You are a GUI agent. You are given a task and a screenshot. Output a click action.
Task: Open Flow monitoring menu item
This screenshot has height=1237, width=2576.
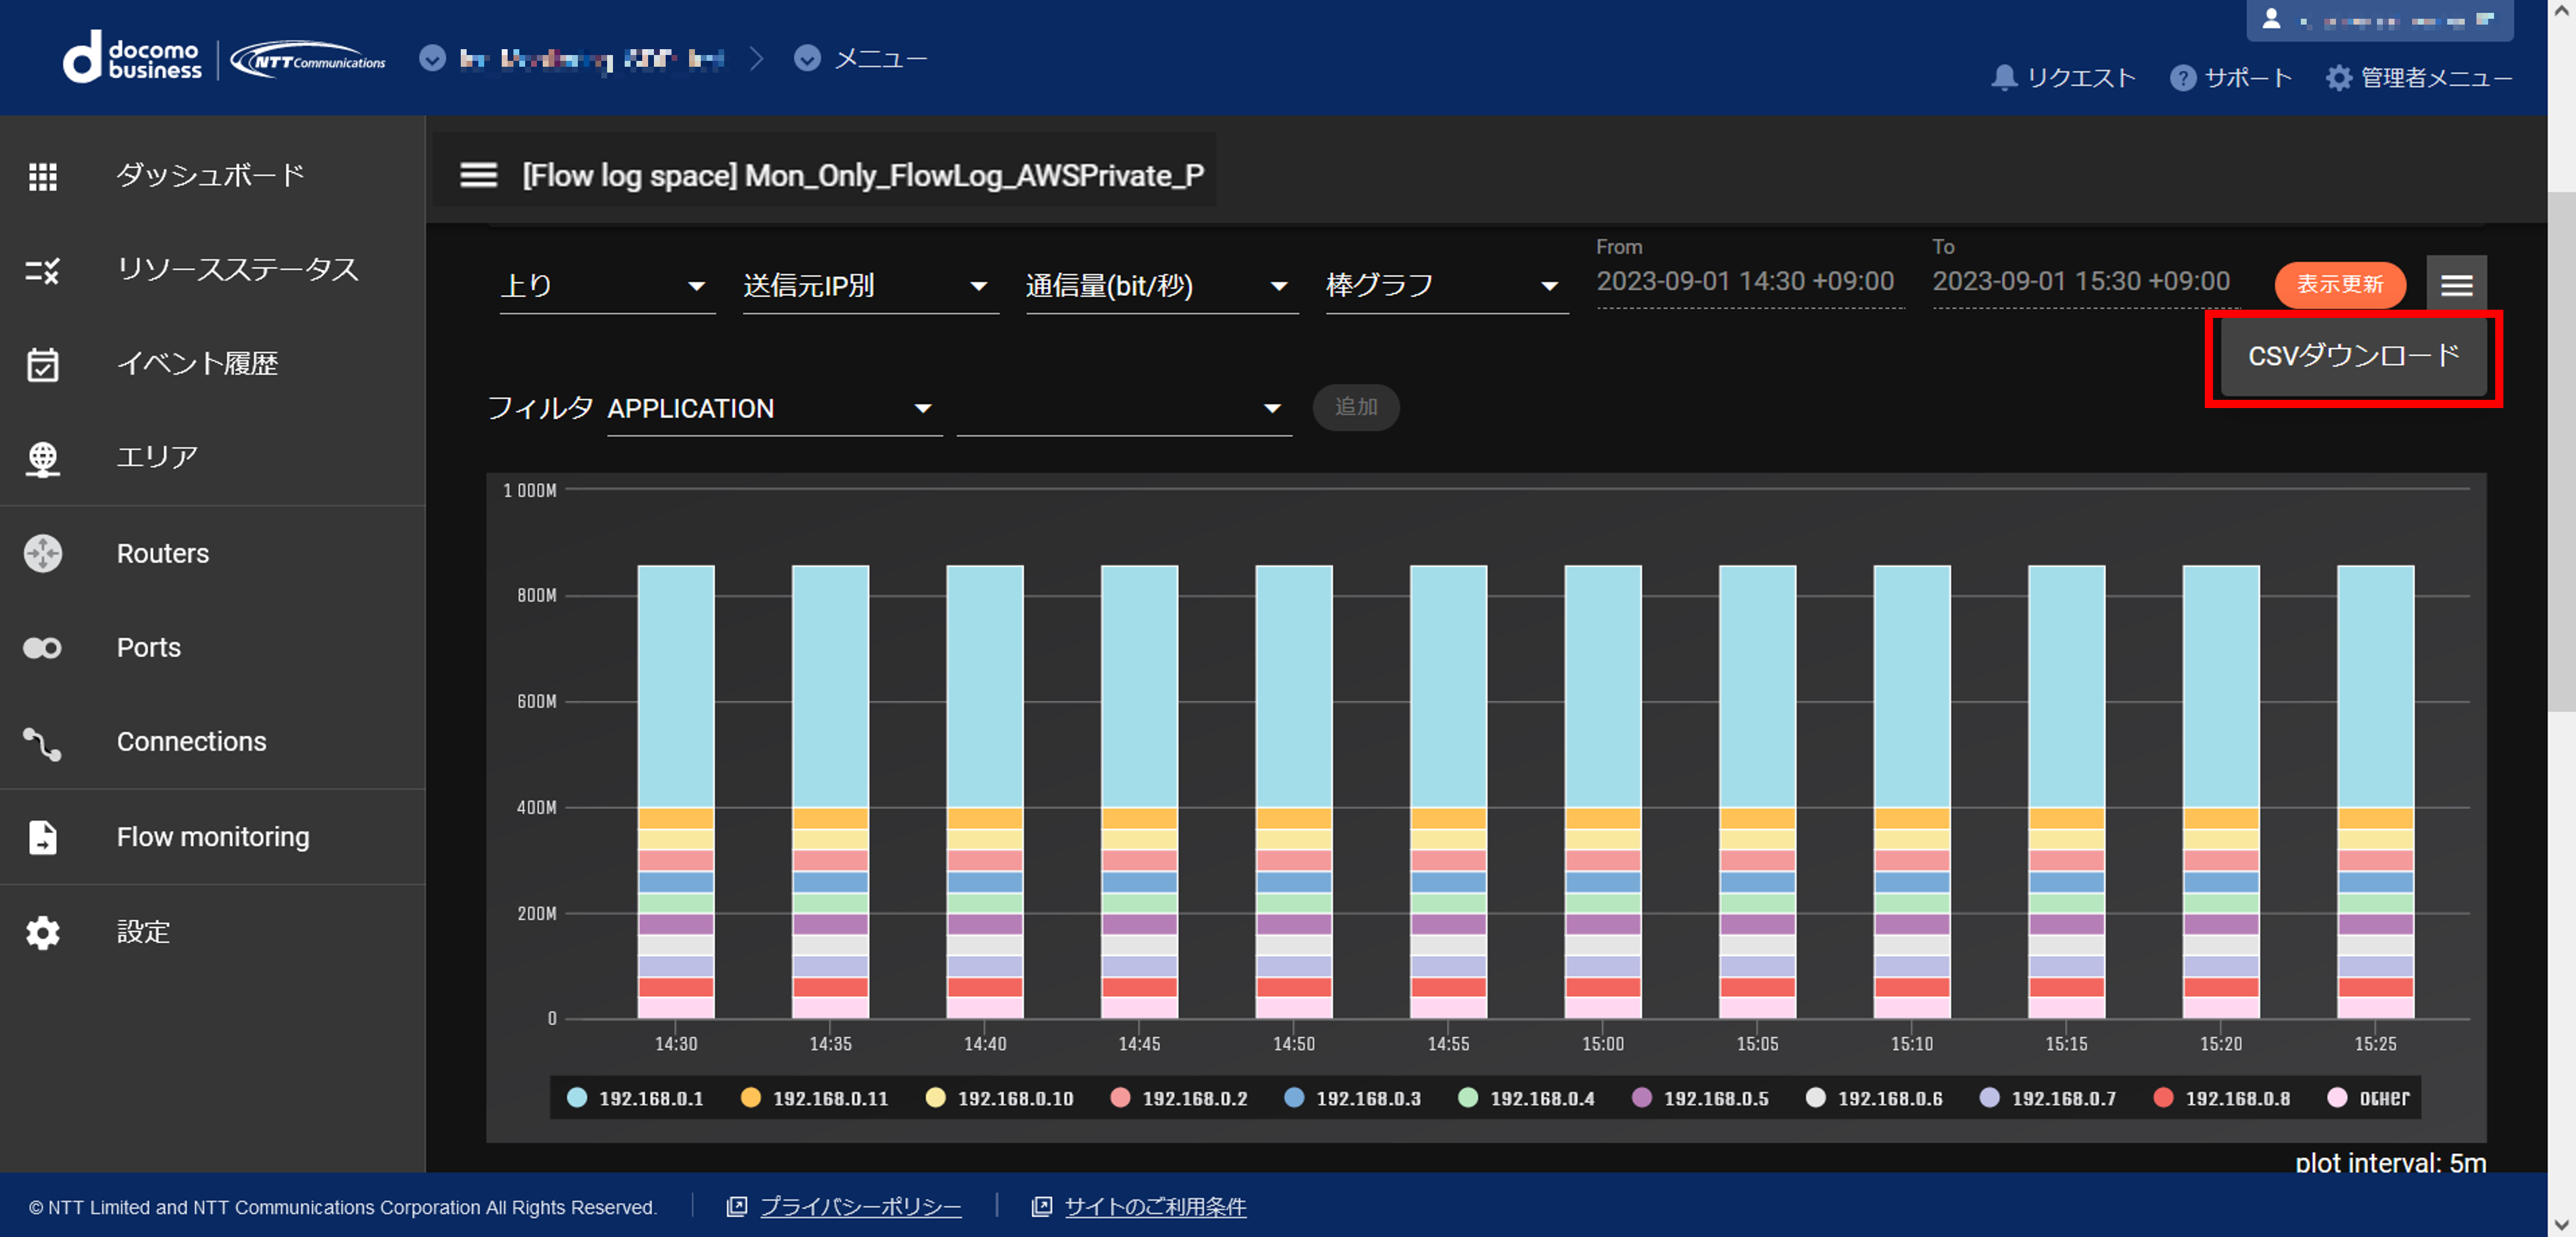point(213,837)
